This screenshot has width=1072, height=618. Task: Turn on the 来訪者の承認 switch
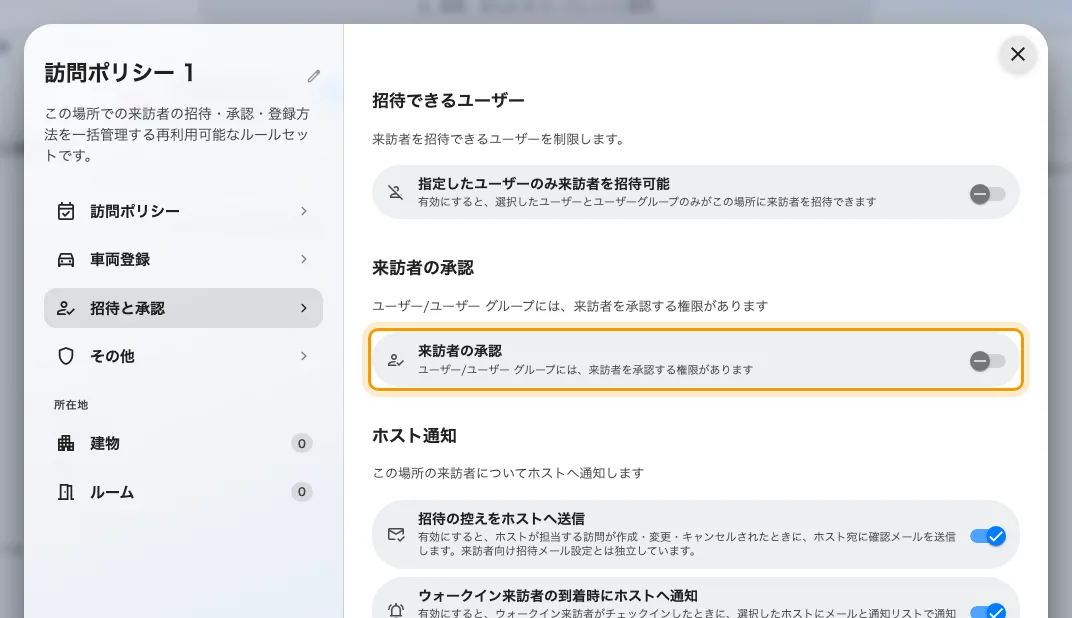987,361
